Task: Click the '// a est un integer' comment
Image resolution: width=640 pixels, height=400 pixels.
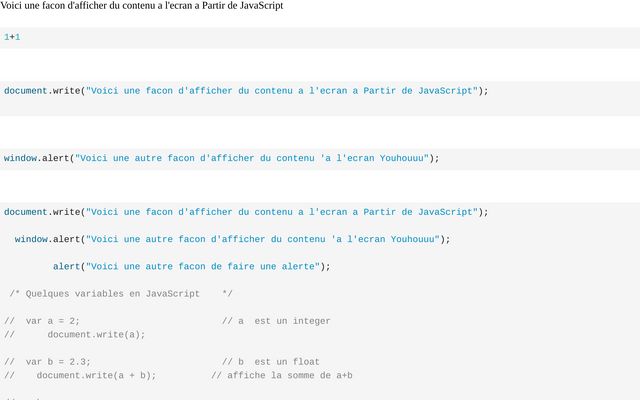Action: click(276, 321)
